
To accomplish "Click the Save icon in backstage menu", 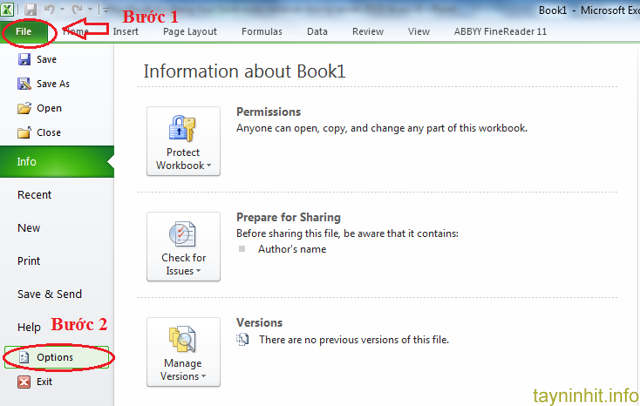I will (x=24, y=60).
